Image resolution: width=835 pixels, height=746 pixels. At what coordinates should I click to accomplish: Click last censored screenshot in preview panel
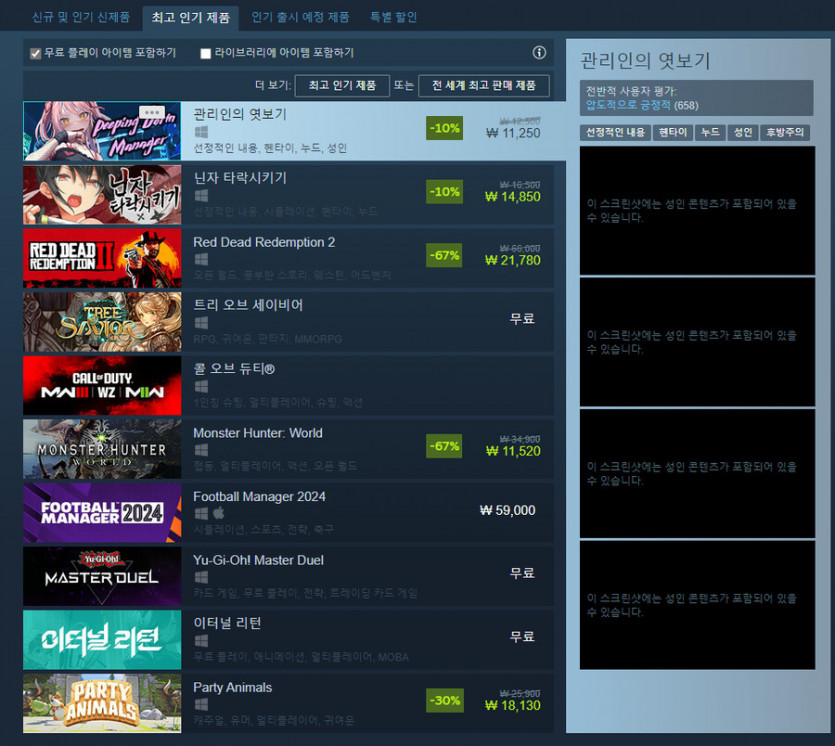[697, 605]
